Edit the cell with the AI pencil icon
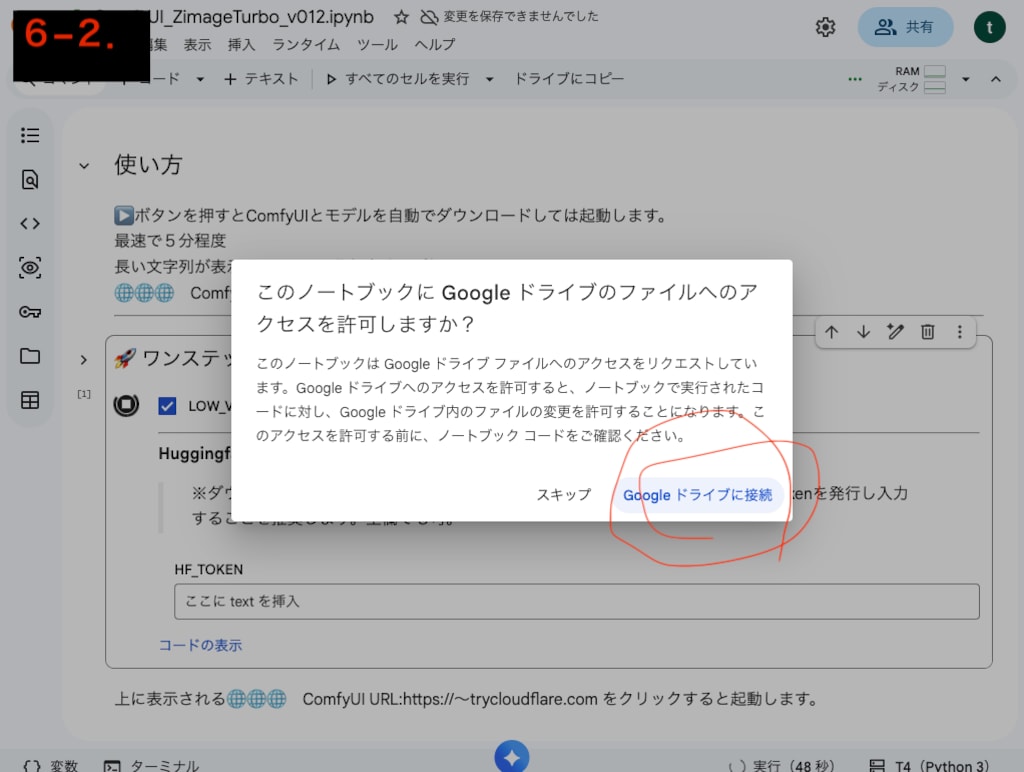The image size is (1024, 772). [894, 332]
